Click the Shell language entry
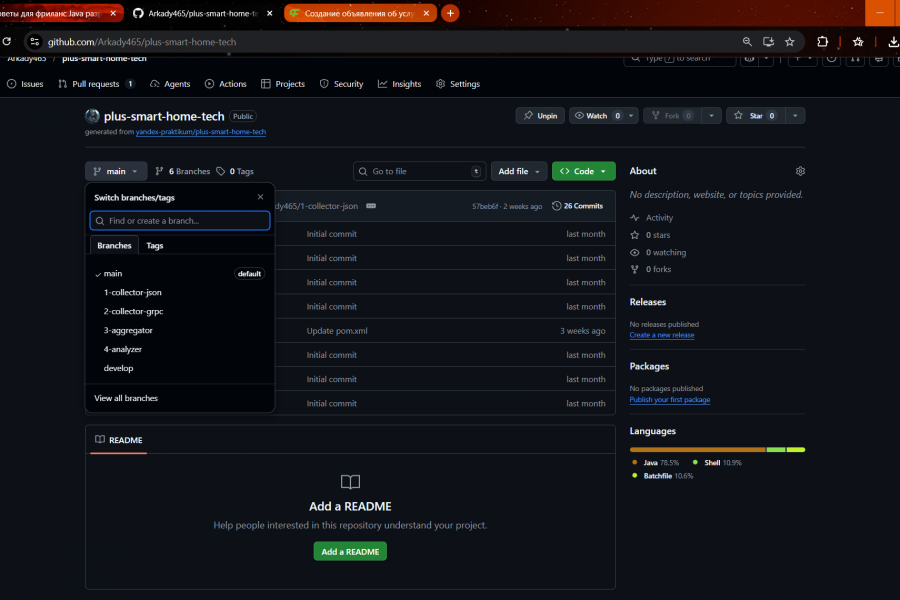This screenshot has width=900, height=600. coord(717,462)
